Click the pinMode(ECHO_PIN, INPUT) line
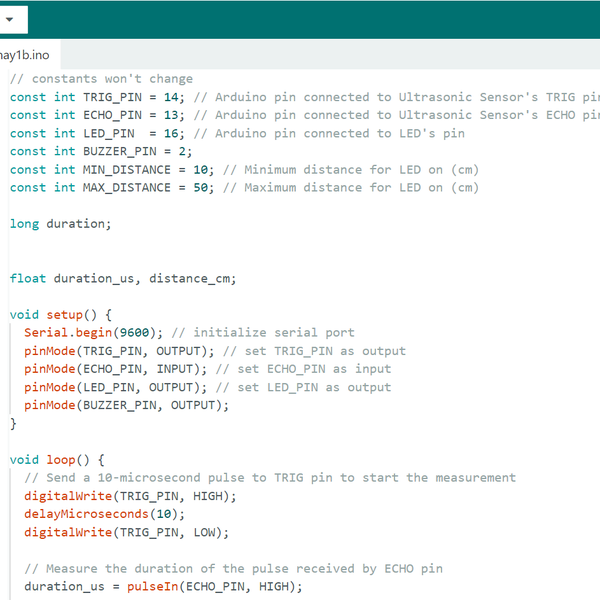Screen dimensions: 600x600 [x=208, y=369]
